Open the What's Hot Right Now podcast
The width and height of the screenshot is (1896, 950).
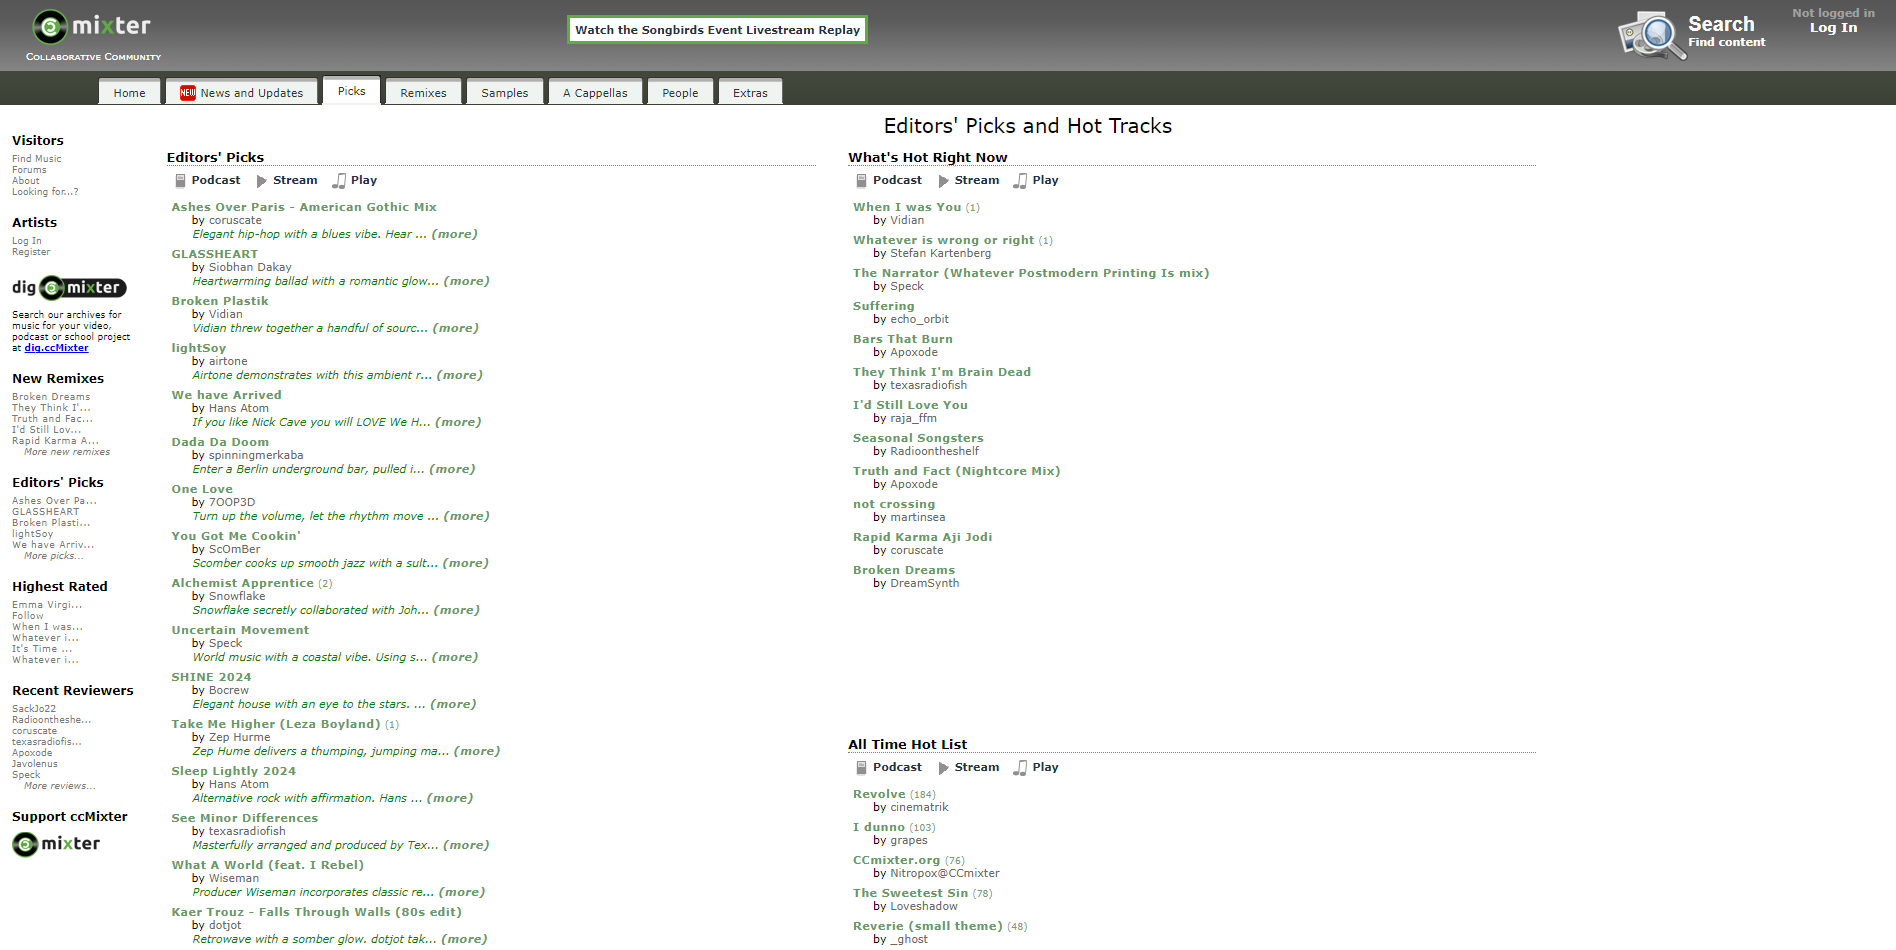coord(897,180)
